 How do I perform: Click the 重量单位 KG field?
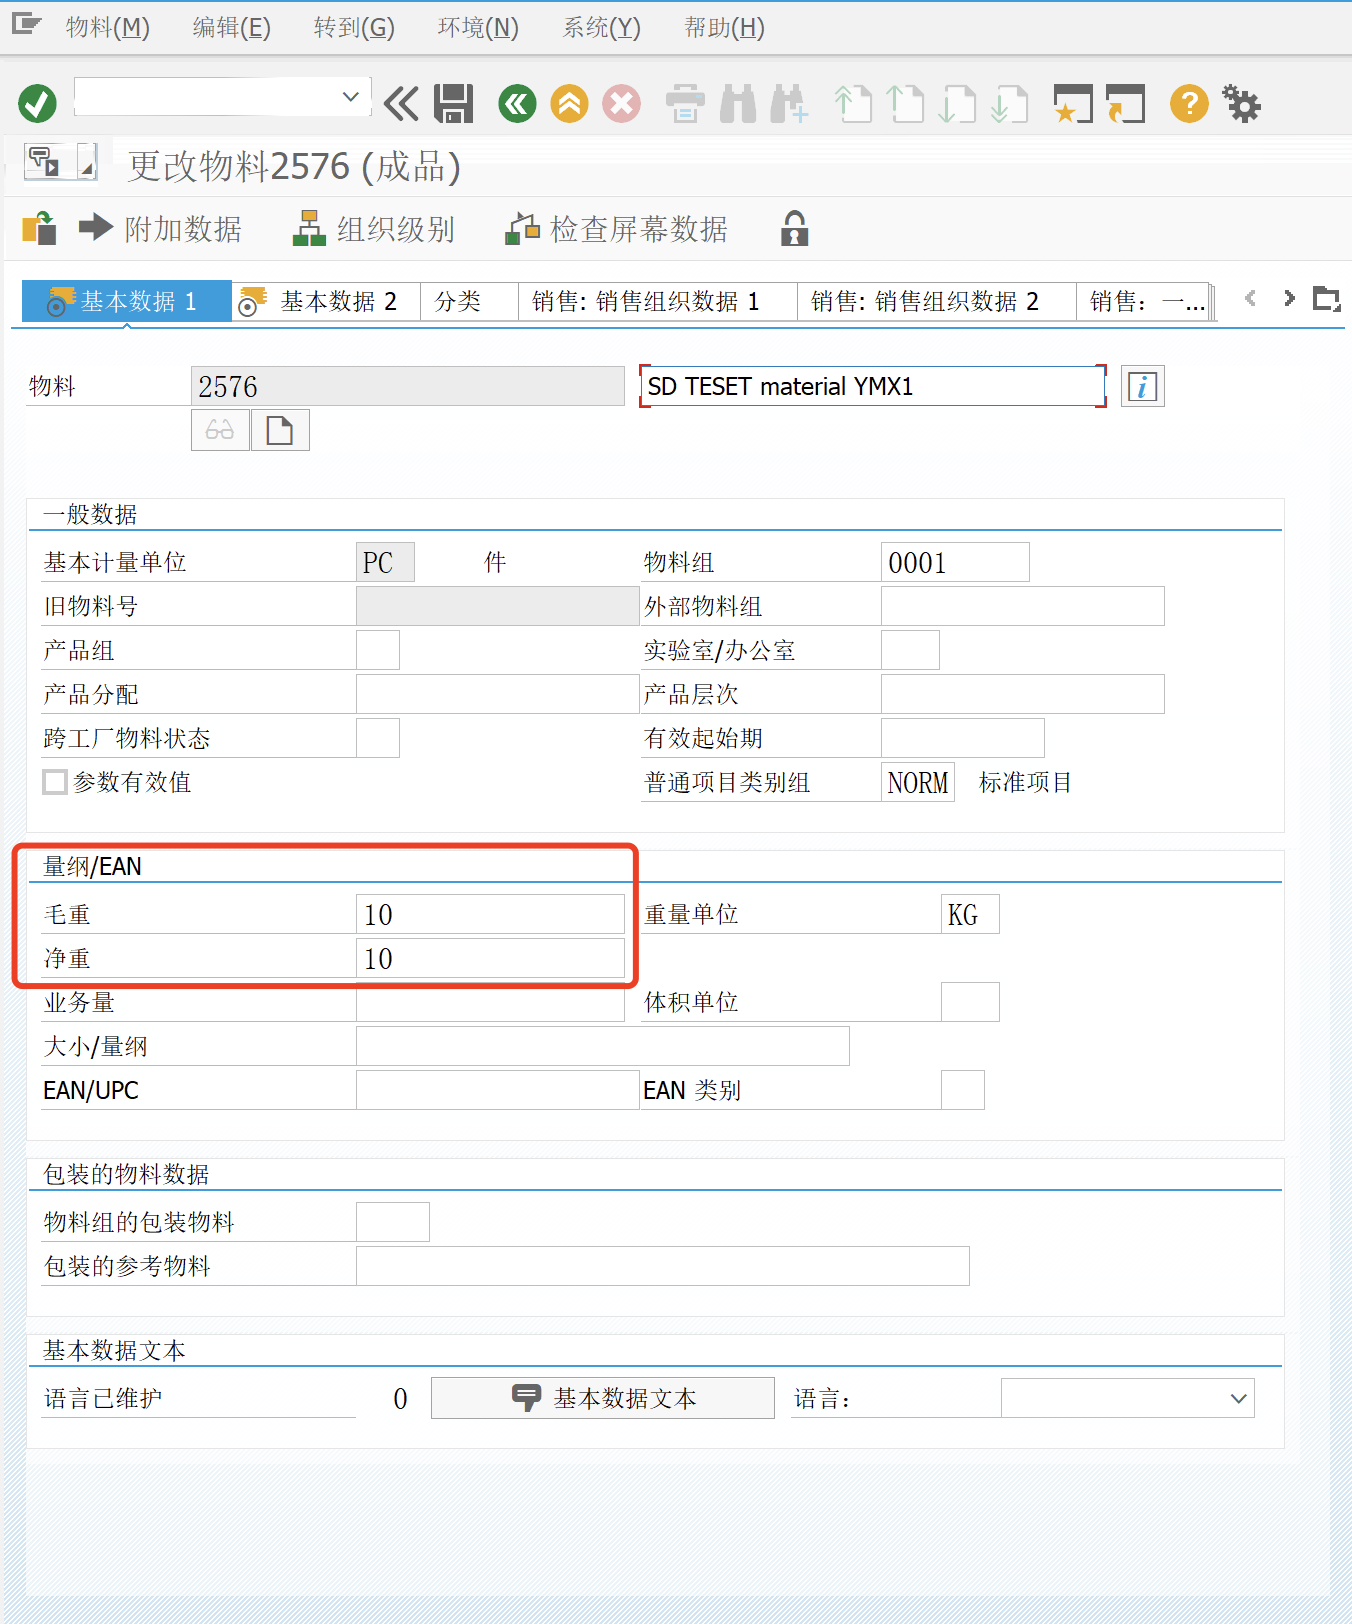pyautogui.click(x=970, y=914)
